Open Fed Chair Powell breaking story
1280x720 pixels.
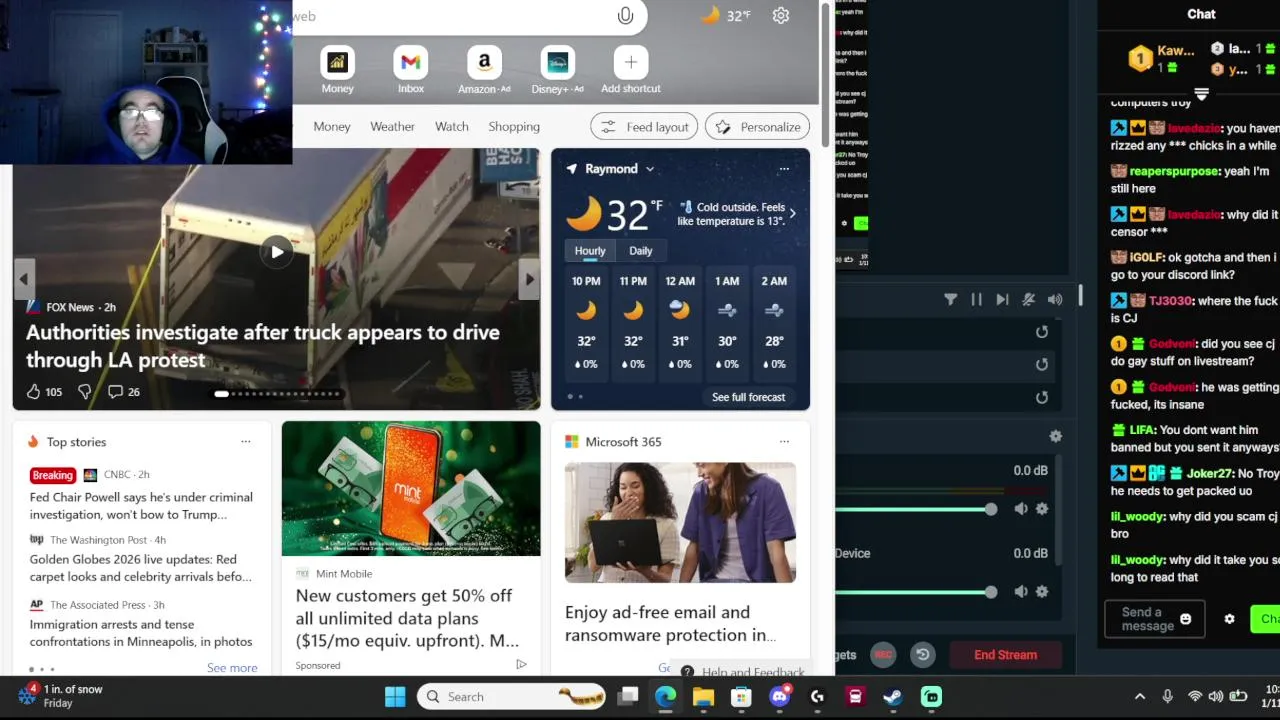141,506
